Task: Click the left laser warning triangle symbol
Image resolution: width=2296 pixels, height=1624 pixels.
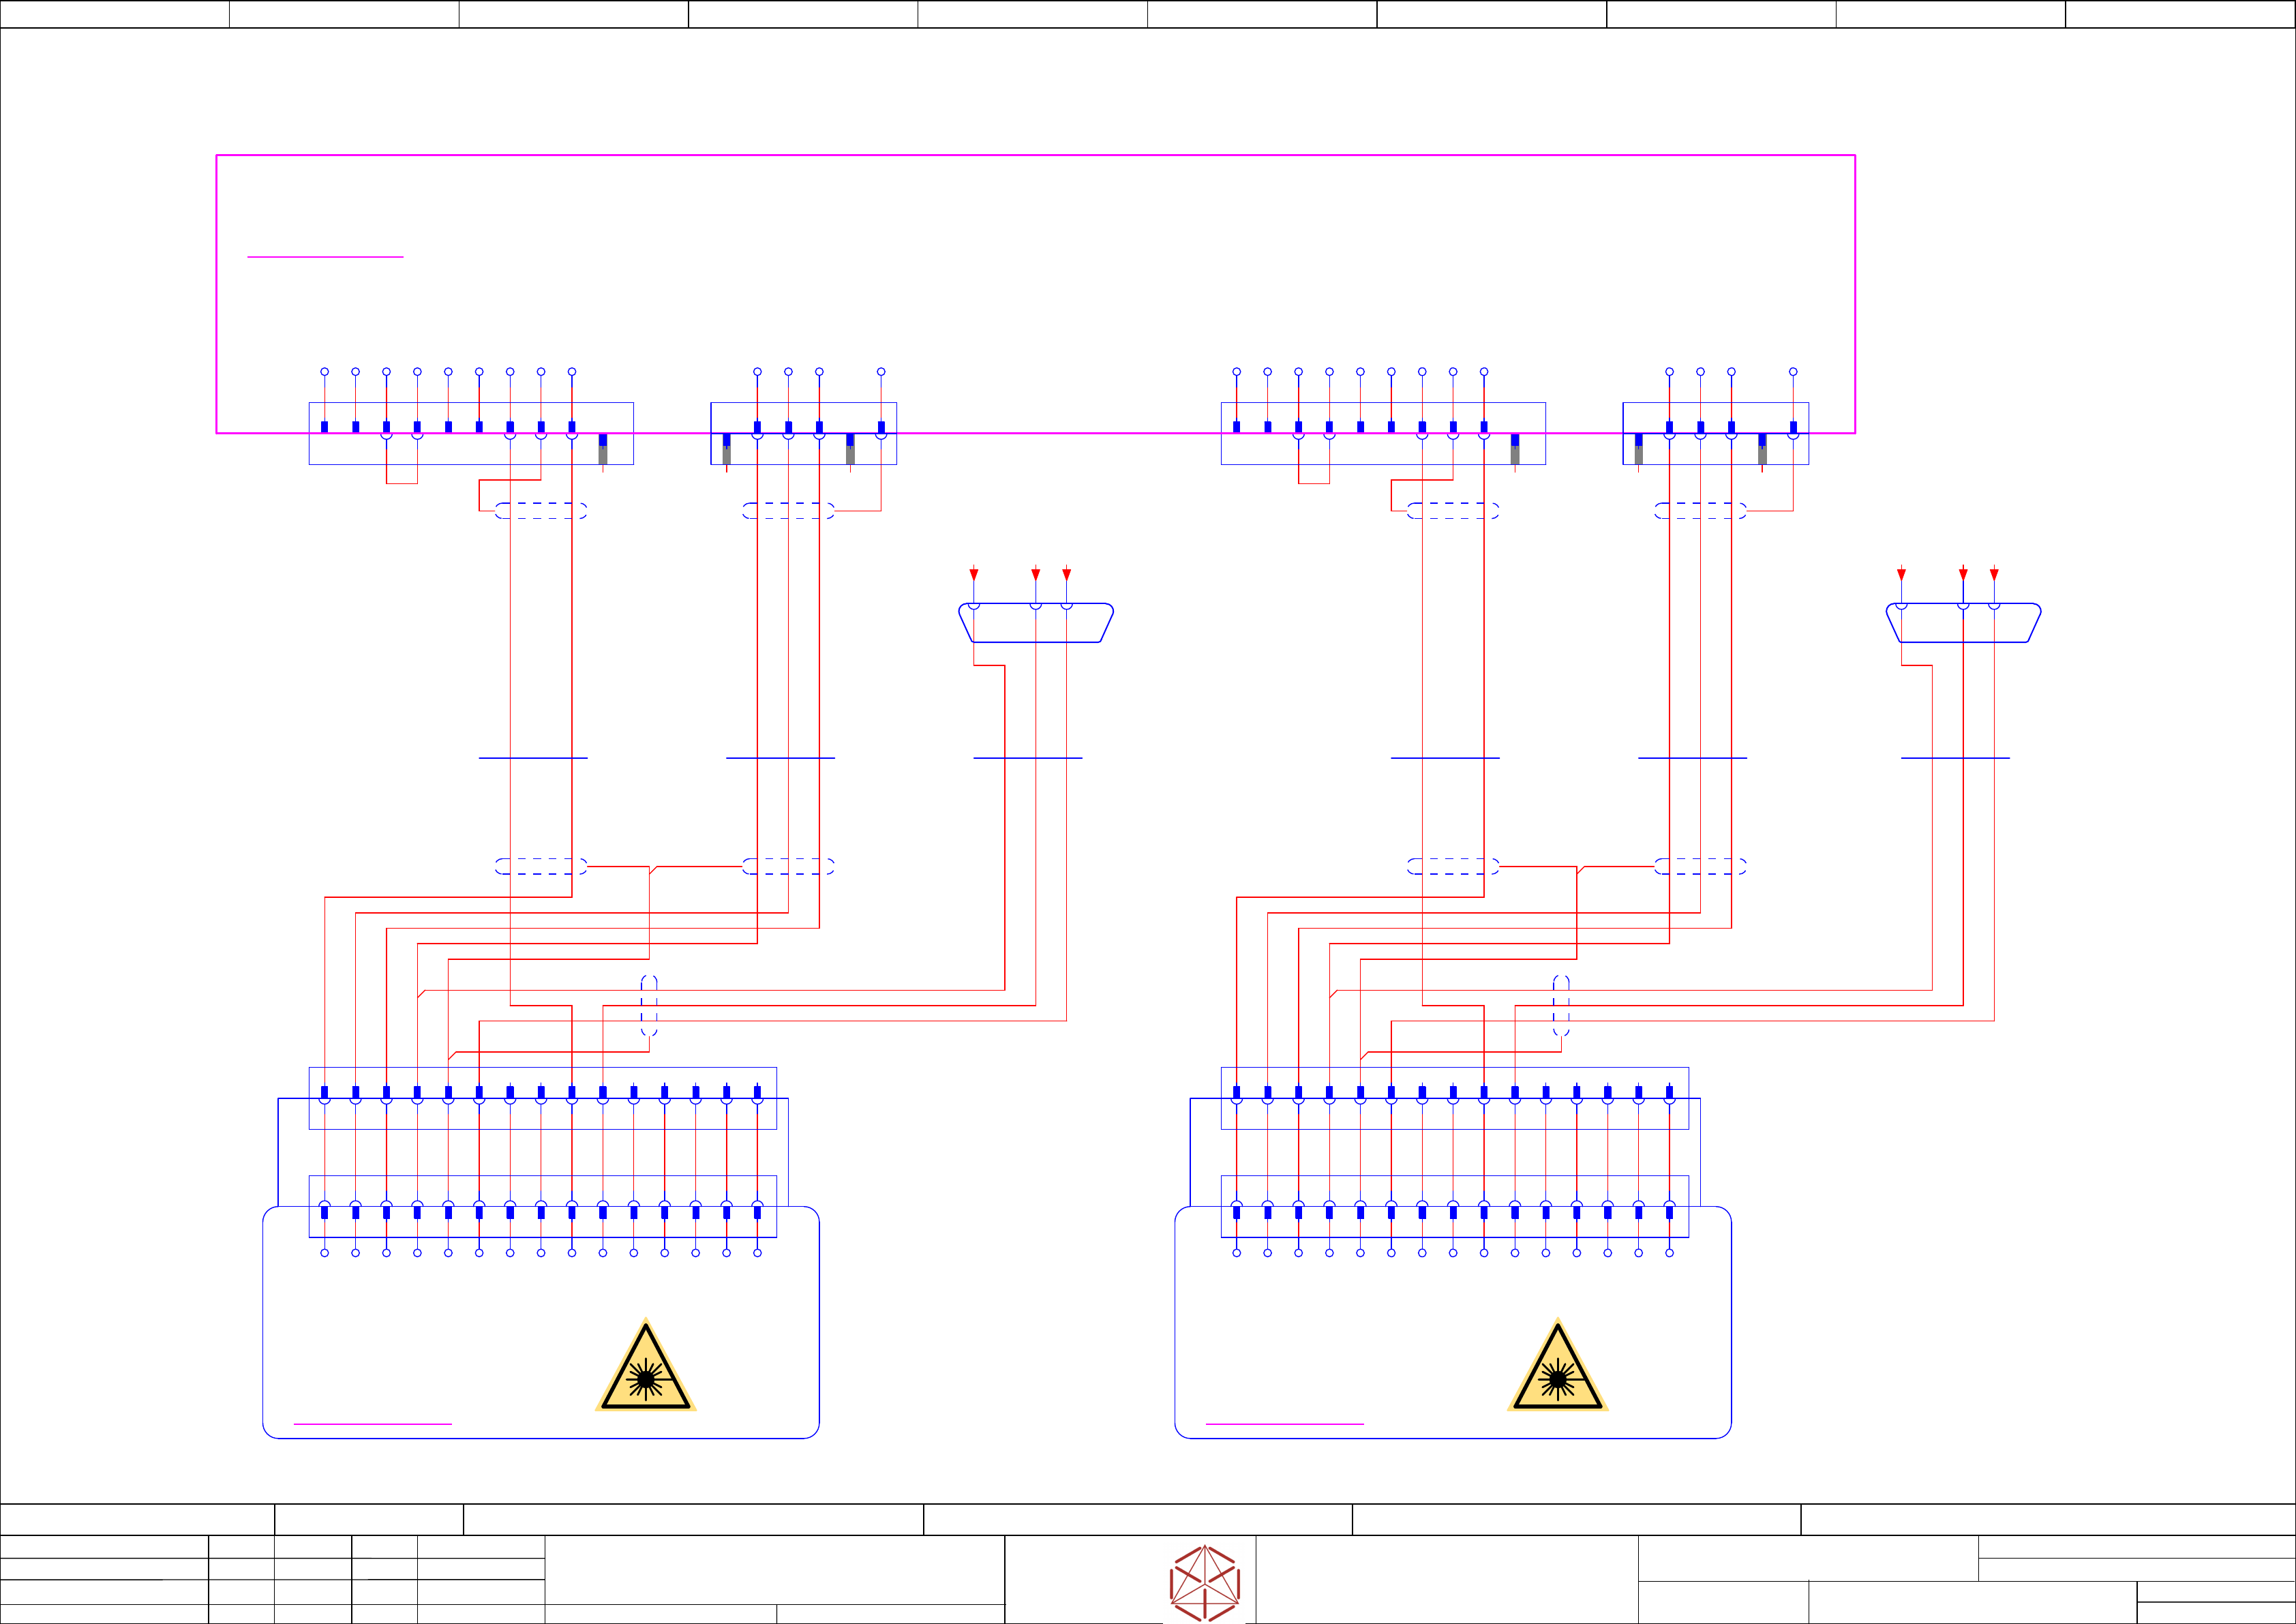Action: pyautogui.click(x=645, y=1370)
